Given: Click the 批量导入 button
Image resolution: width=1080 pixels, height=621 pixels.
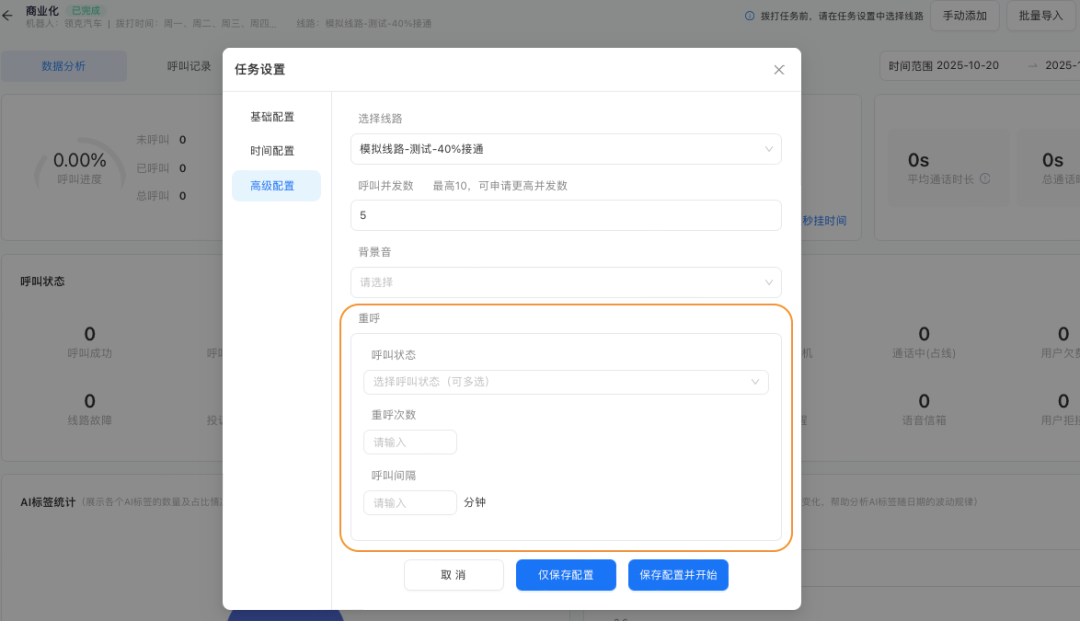Looking at the screenshot, I should pyautogui.click(x=1041, y=16).
